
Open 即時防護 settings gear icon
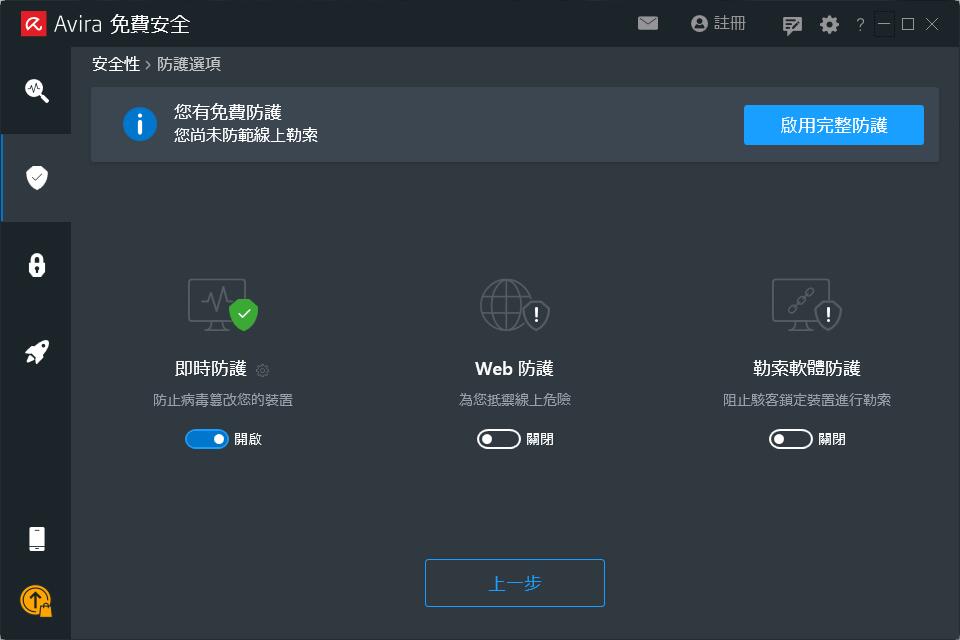coord(263,371)
